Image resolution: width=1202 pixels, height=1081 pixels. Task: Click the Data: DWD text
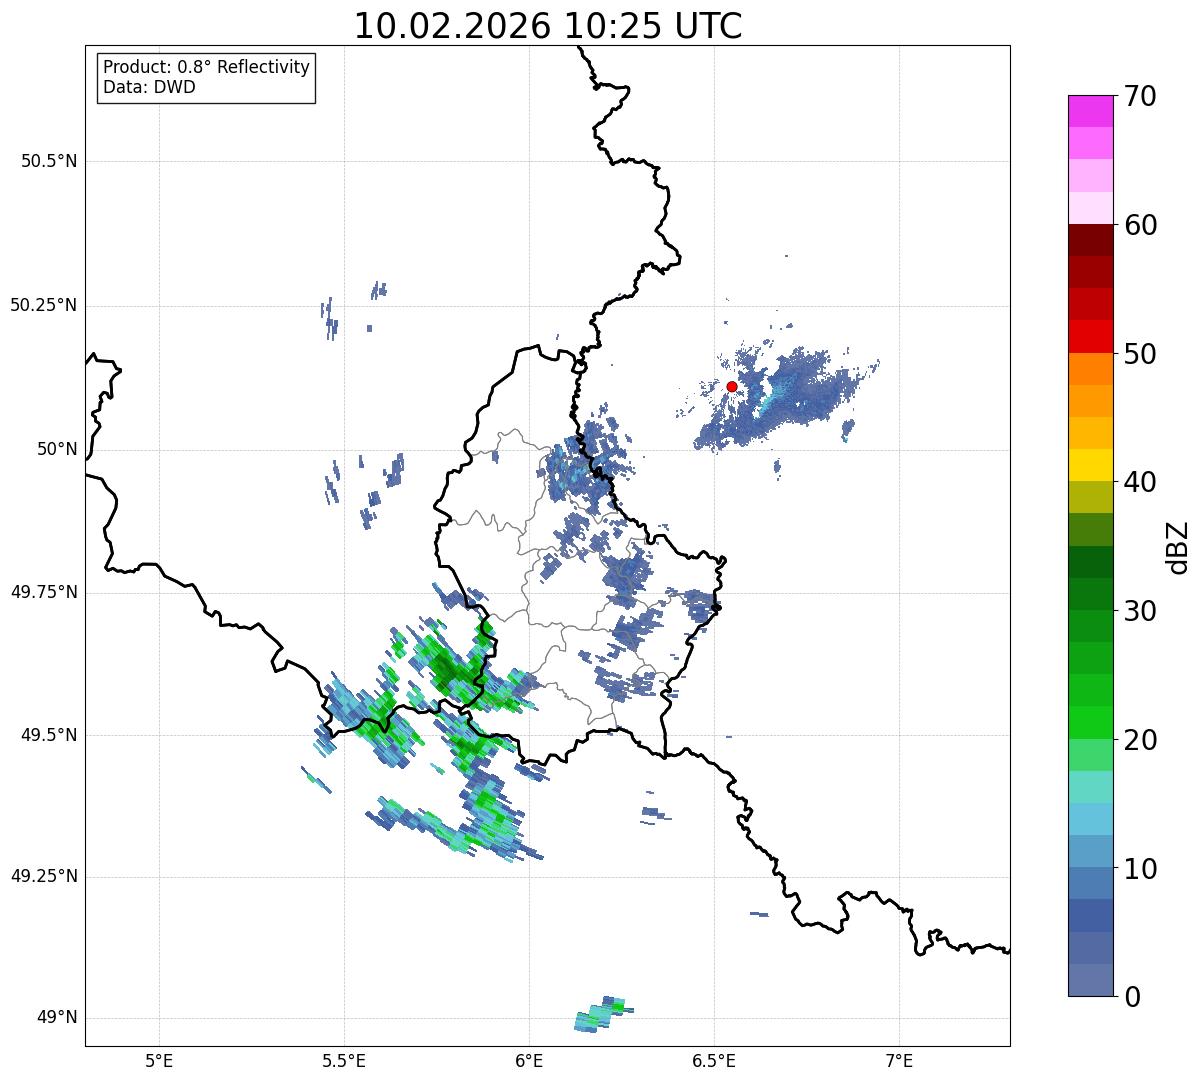(149, 87)
